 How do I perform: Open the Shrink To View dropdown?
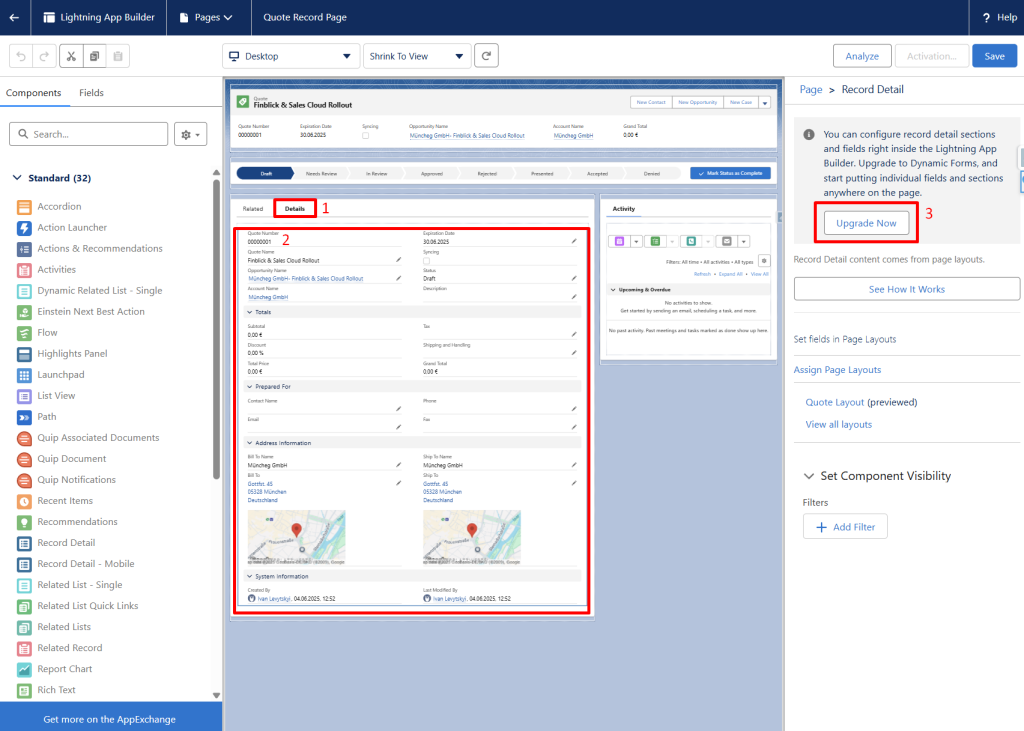coord(416,56)
